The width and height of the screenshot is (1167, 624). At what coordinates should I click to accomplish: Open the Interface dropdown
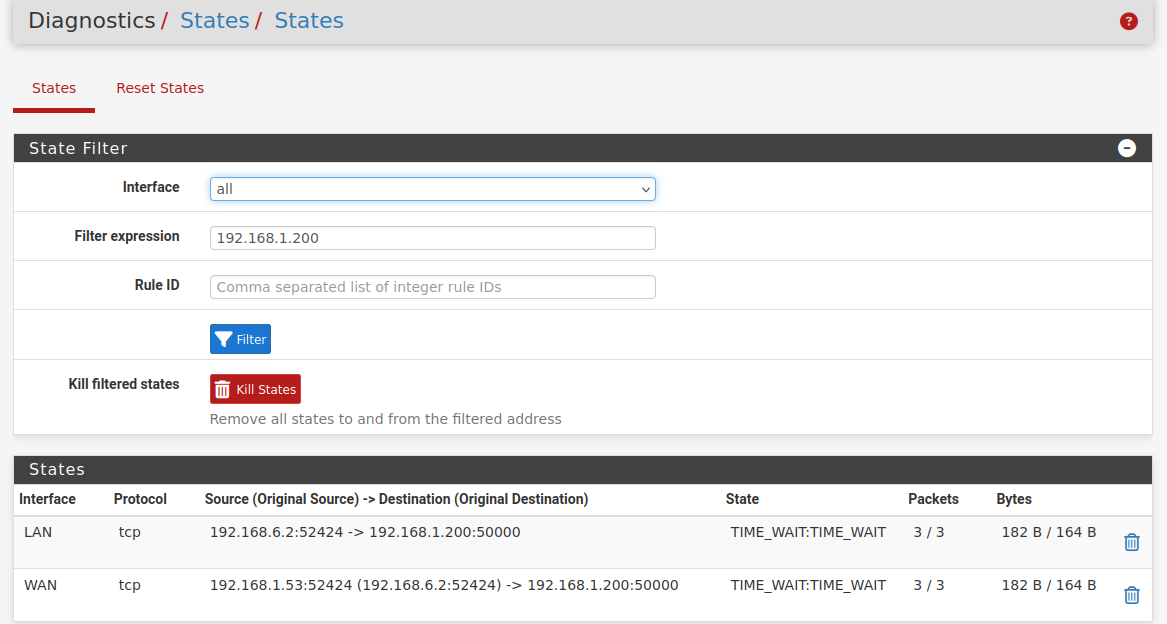(432, 189)
